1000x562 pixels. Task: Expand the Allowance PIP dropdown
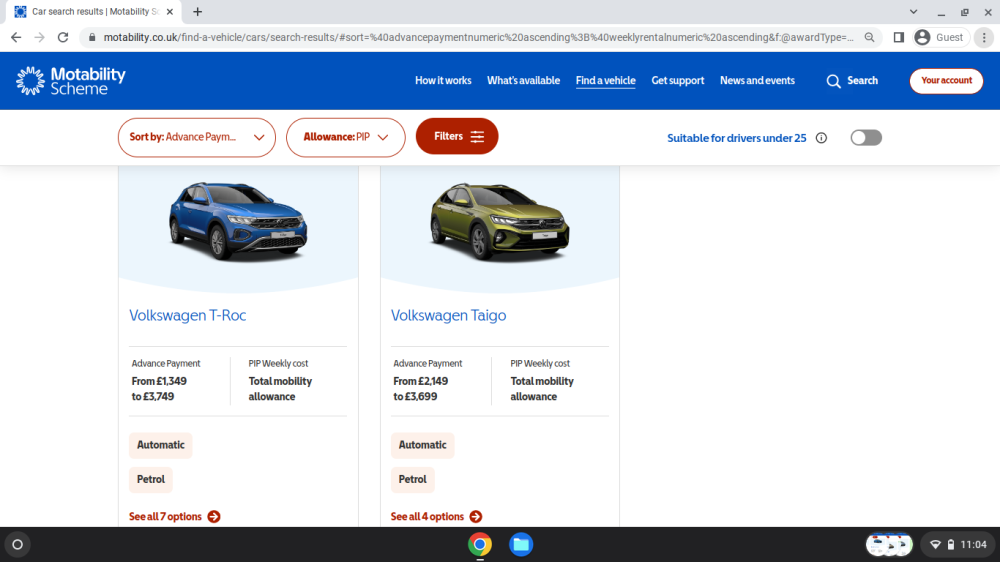346,137
